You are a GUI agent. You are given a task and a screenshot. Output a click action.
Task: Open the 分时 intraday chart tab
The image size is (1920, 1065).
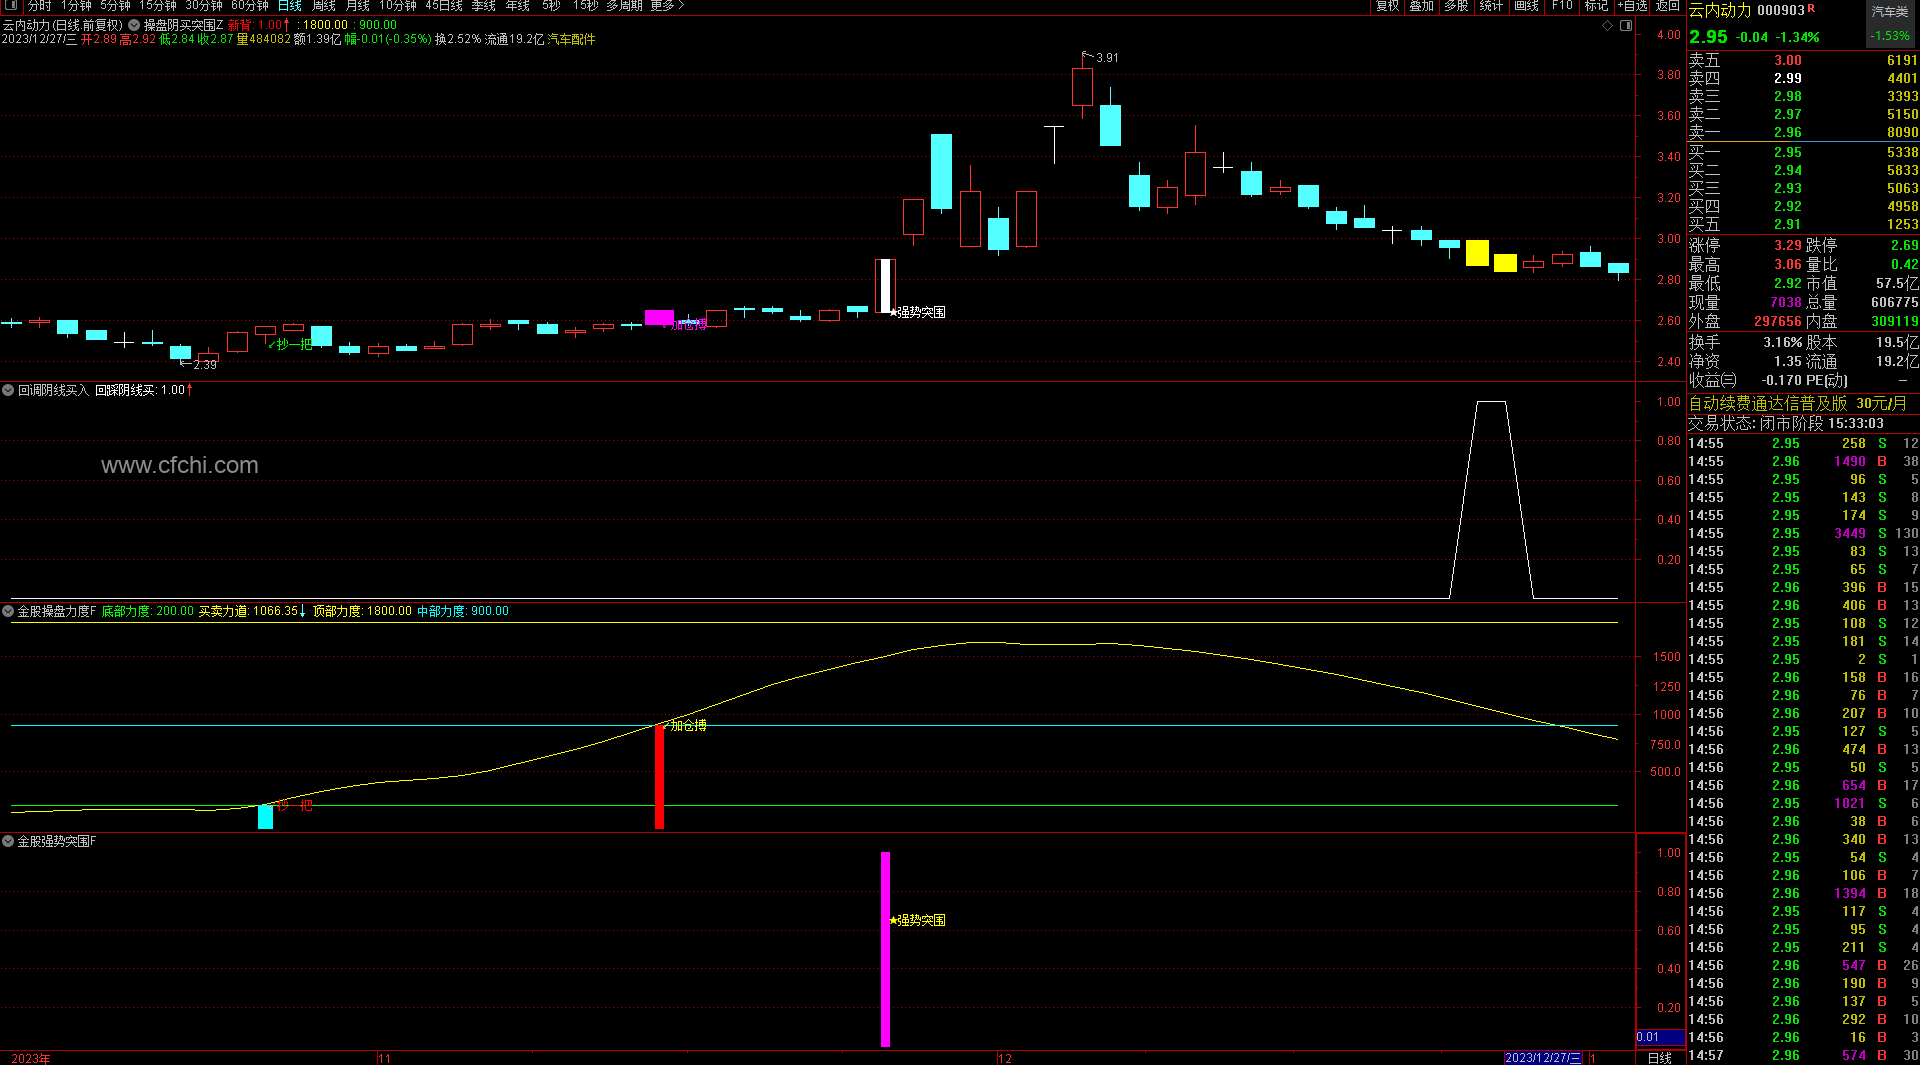[40, 6]
